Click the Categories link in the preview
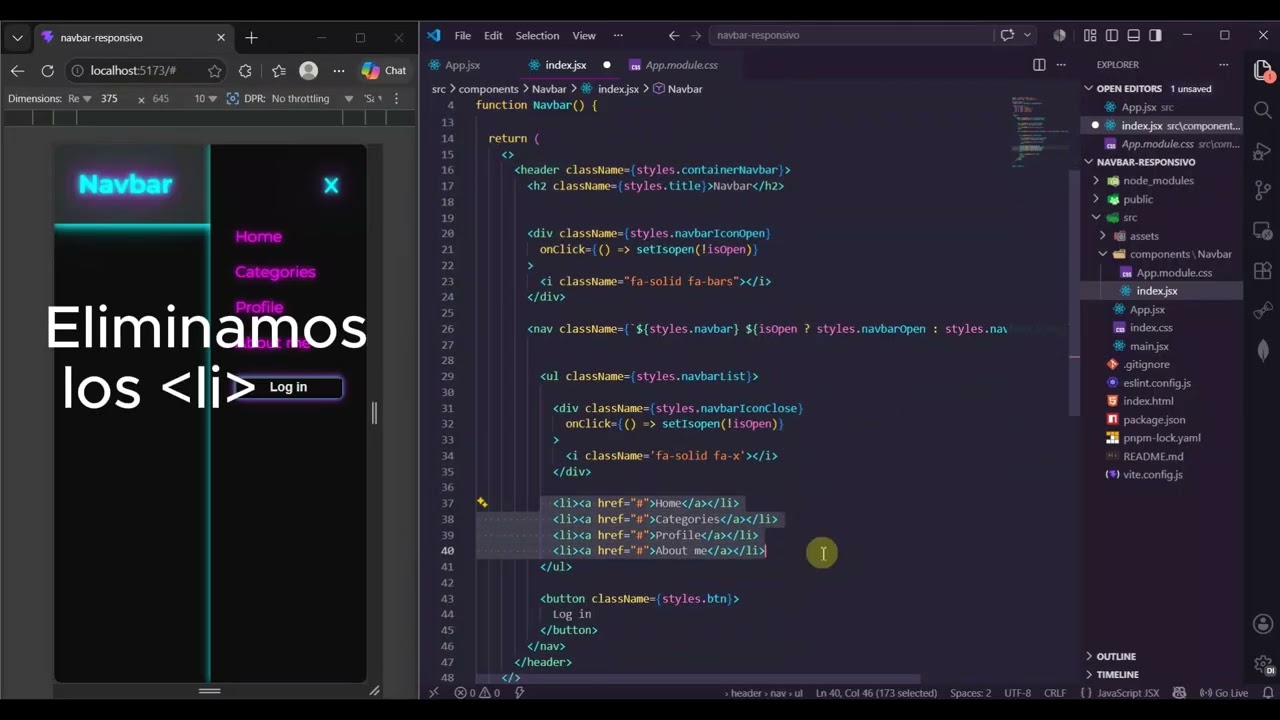This screenshot has width=1280, height=720. pyautogui.click(x=275, y=272)
